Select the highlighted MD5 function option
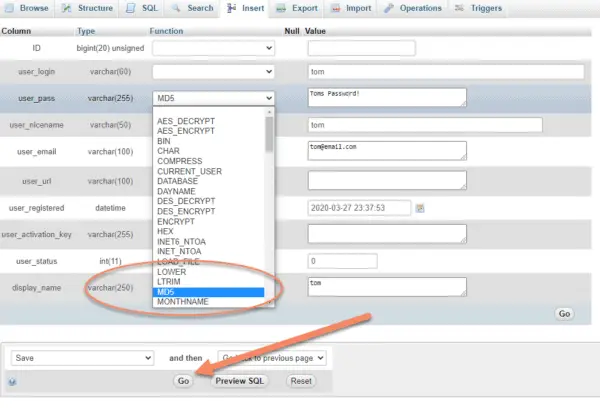 [x=208, y=292]
